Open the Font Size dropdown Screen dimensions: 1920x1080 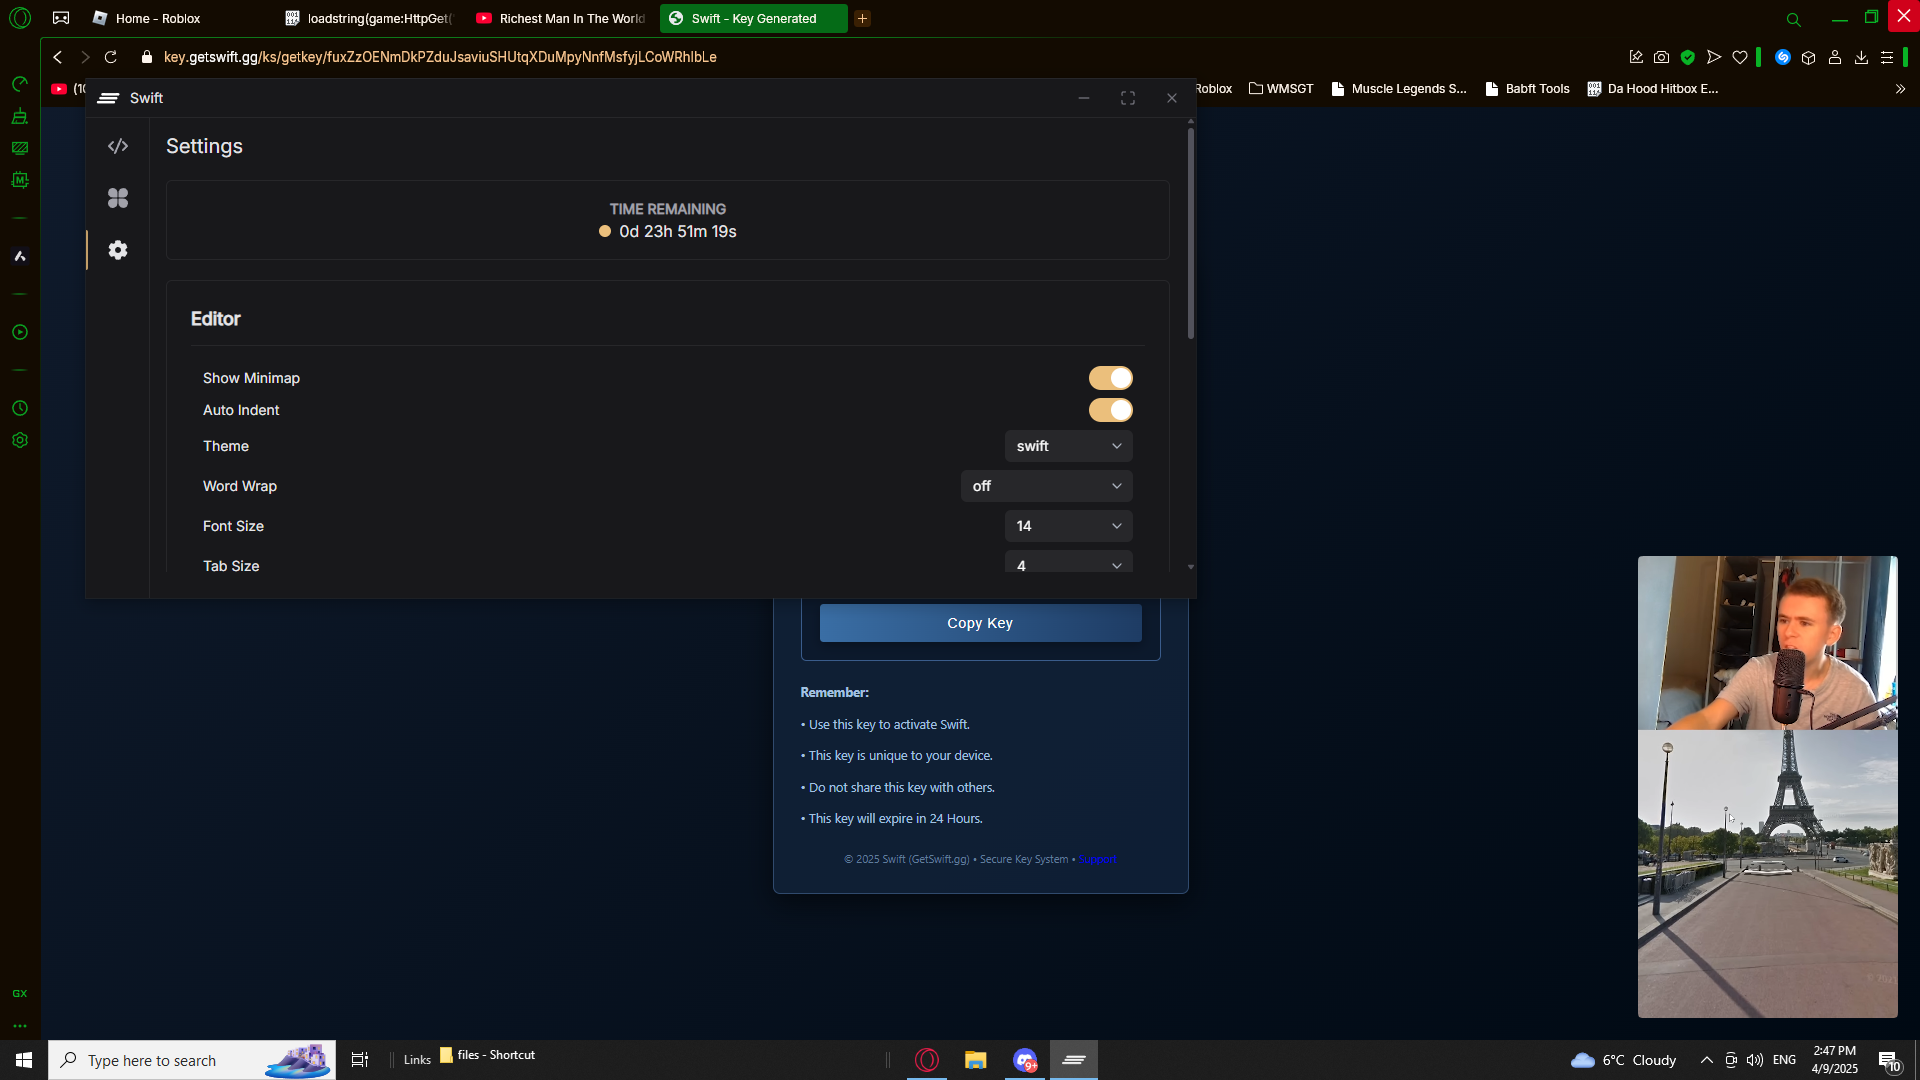[1069, 526]
